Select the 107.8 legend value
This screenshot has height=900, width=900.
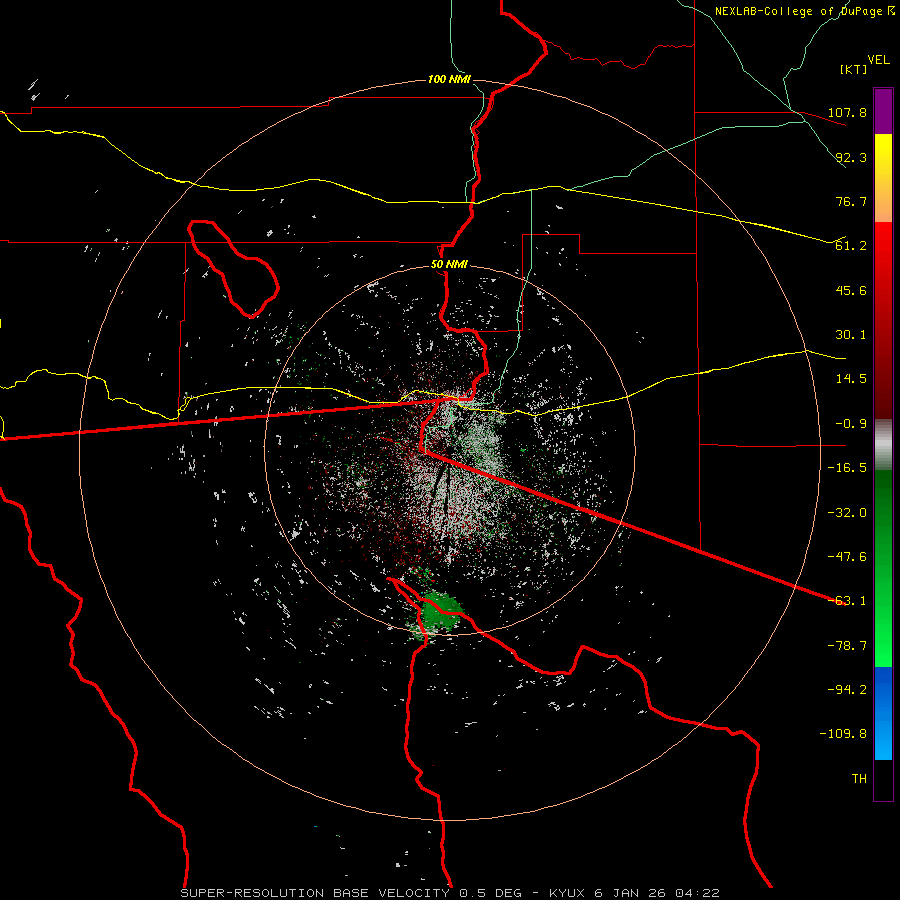point(847,112)
